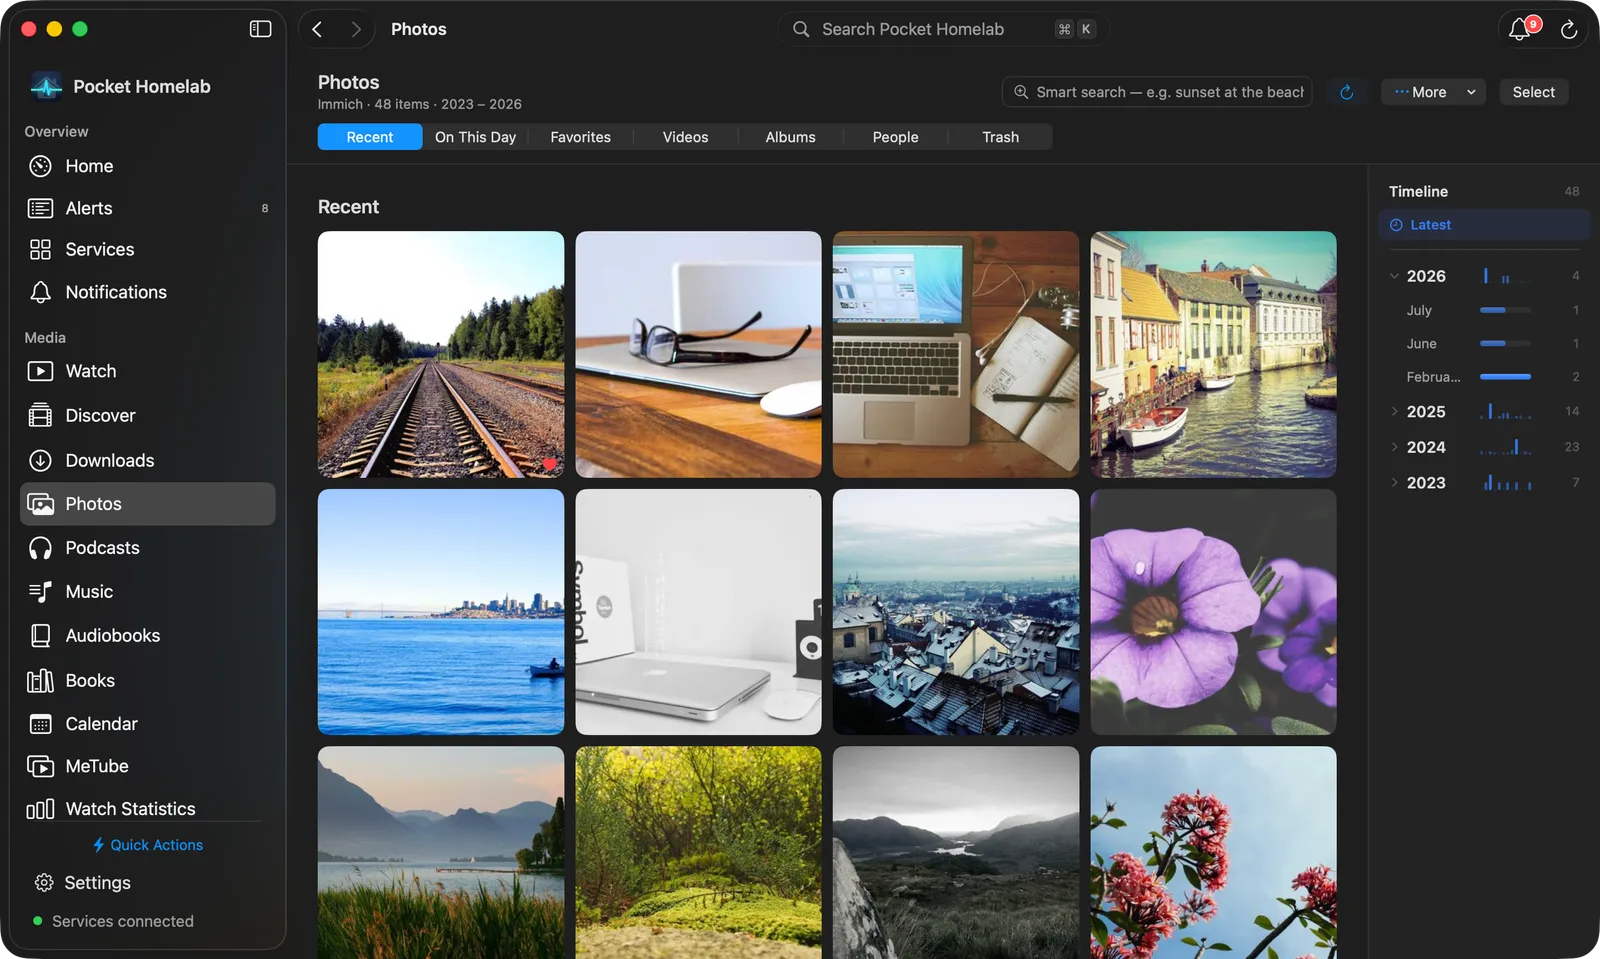Open Home in the sidebar
Image resolution: width=1600 pixels, height=959 pixels.
(x=147, y=166)
